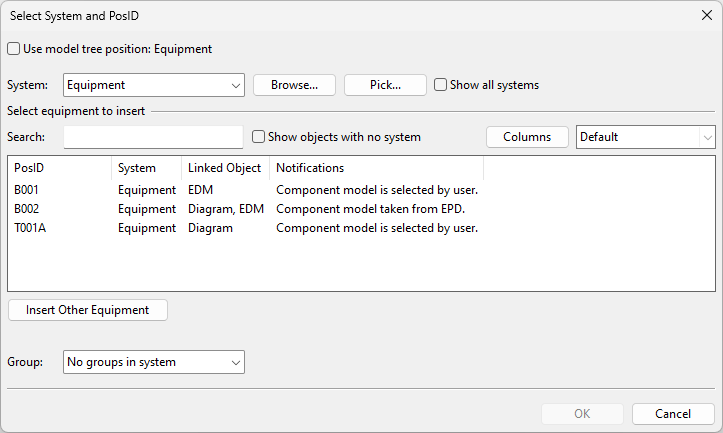723x433 pixels.
Task: Toggle Show all systems checkbox
Action: point(441,85)
